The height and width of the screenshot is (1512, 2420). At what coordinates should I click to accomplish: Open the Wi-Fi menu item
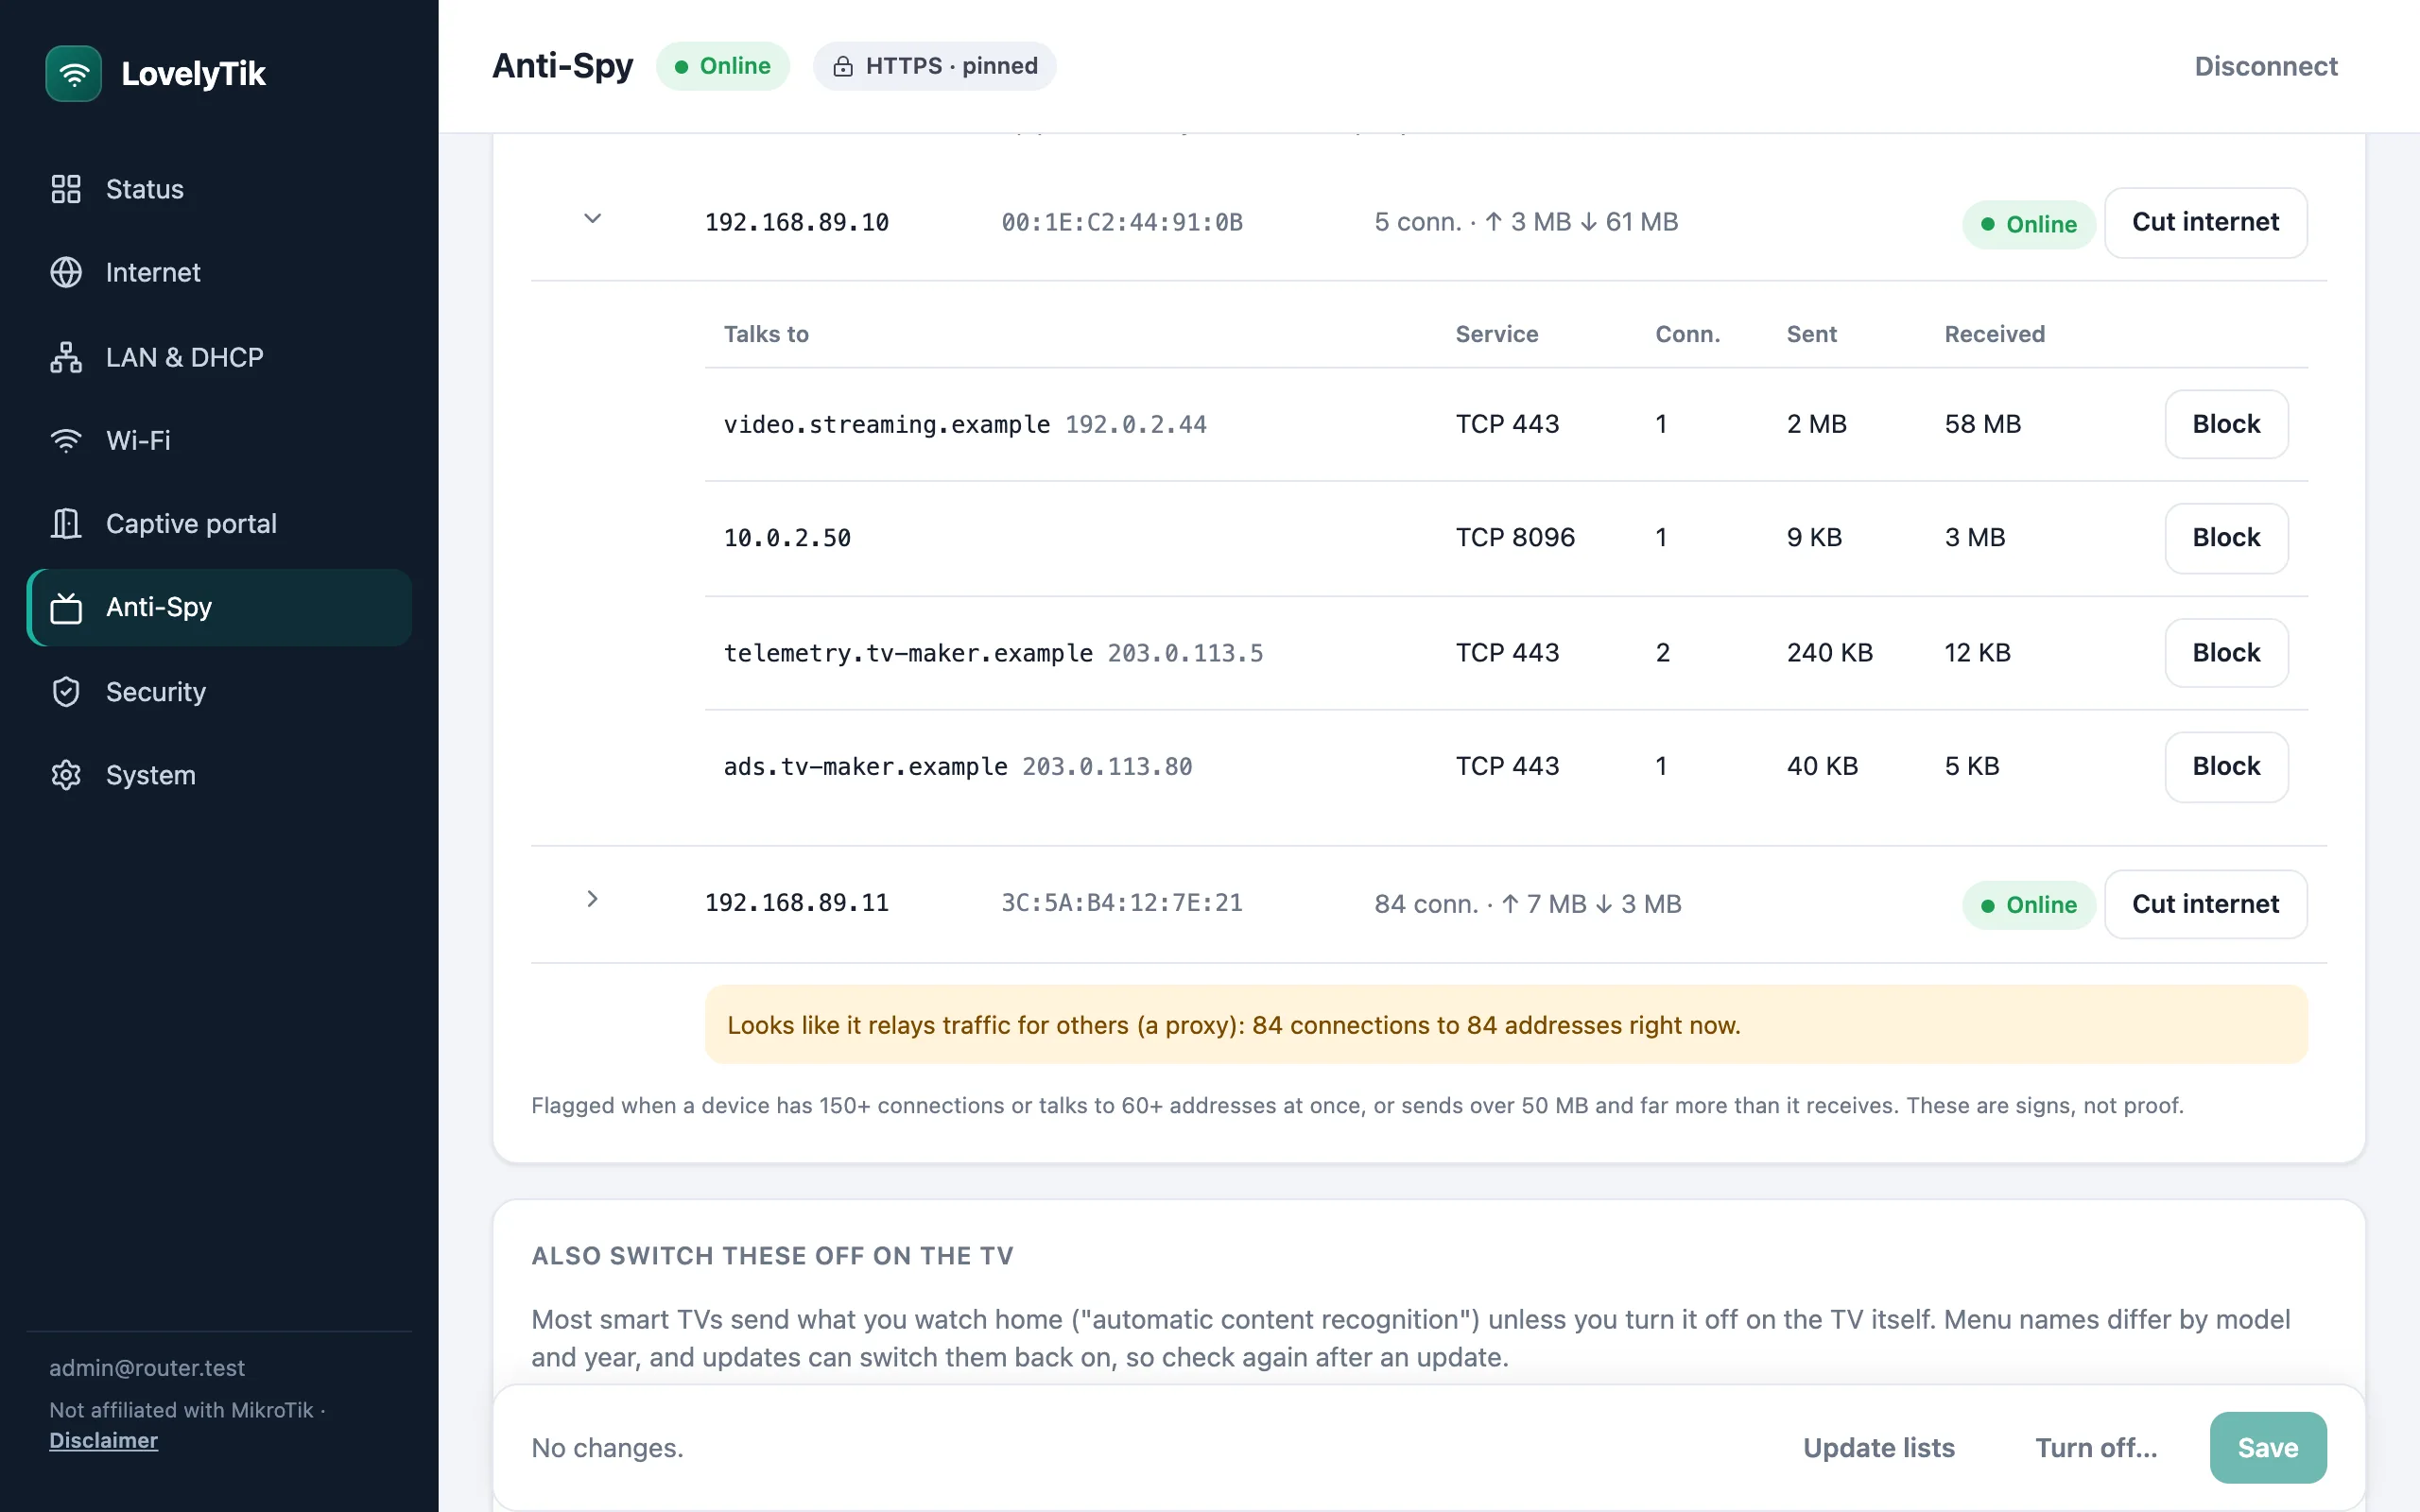219,440
